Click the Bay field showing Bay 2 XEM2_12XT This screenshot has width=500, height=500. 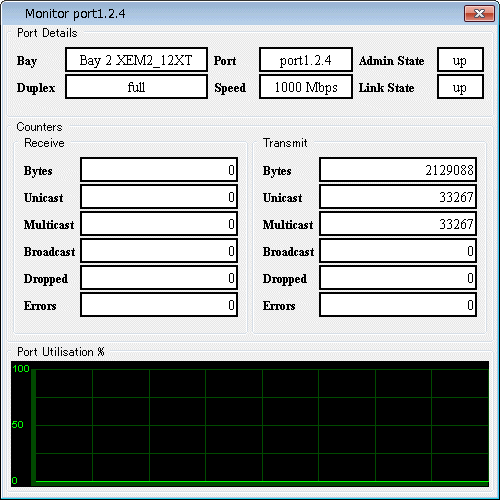tap(136, 60)
